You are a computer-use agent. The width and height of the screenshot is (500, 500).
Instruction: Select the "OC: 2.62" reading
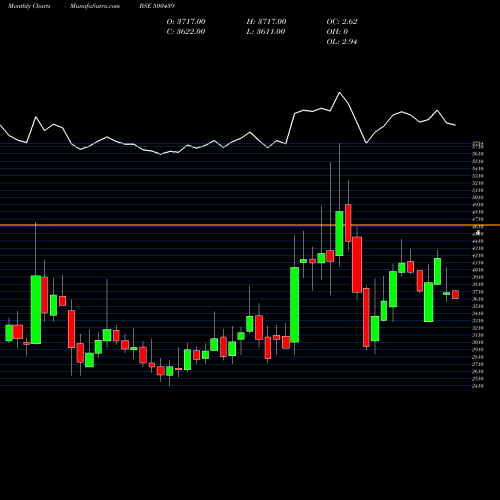[x=342, y=22]
